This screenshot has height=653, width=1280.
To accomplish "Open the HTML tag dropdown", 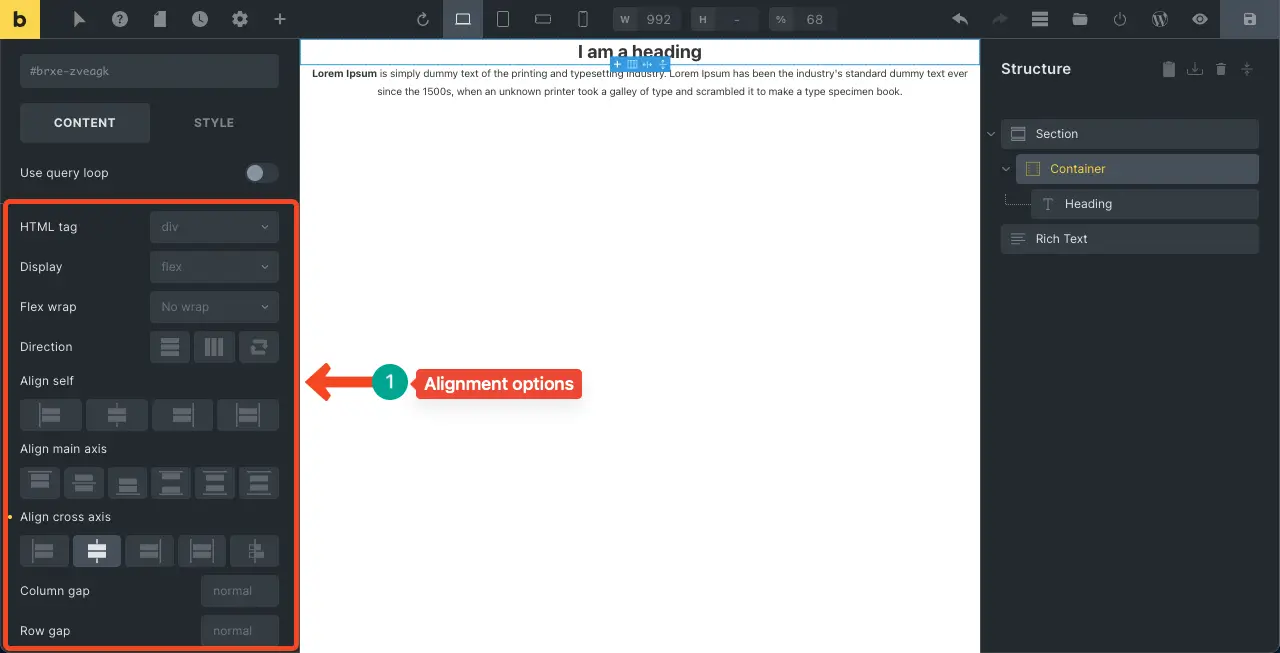I will pos(214,227).
